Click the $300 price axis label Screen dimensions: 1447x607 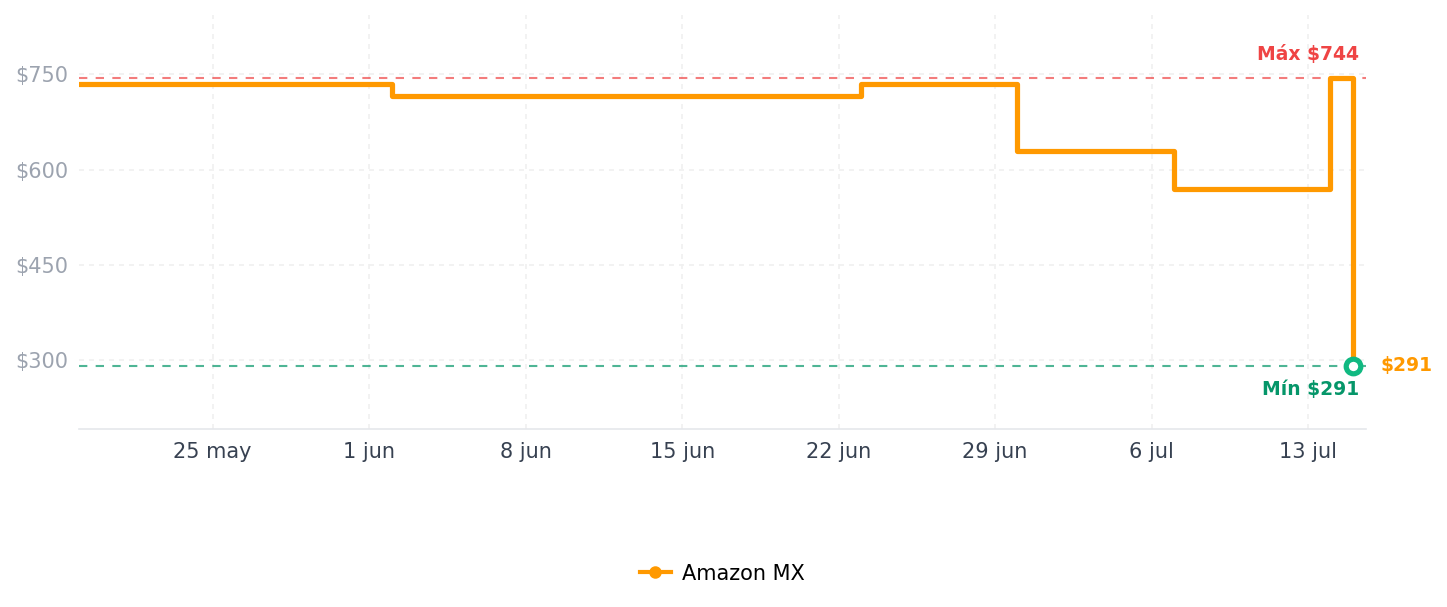[42, 361]
